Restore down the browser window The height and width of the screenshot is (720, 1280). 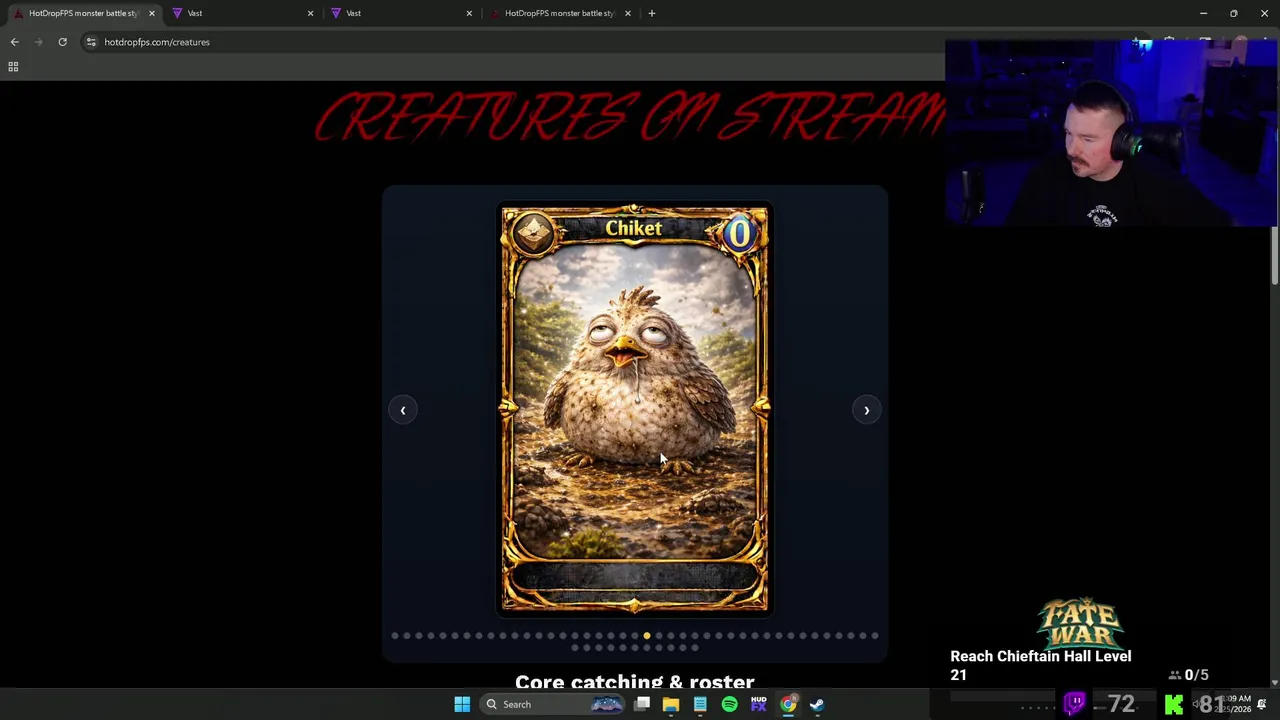[x=1233, y=13]
